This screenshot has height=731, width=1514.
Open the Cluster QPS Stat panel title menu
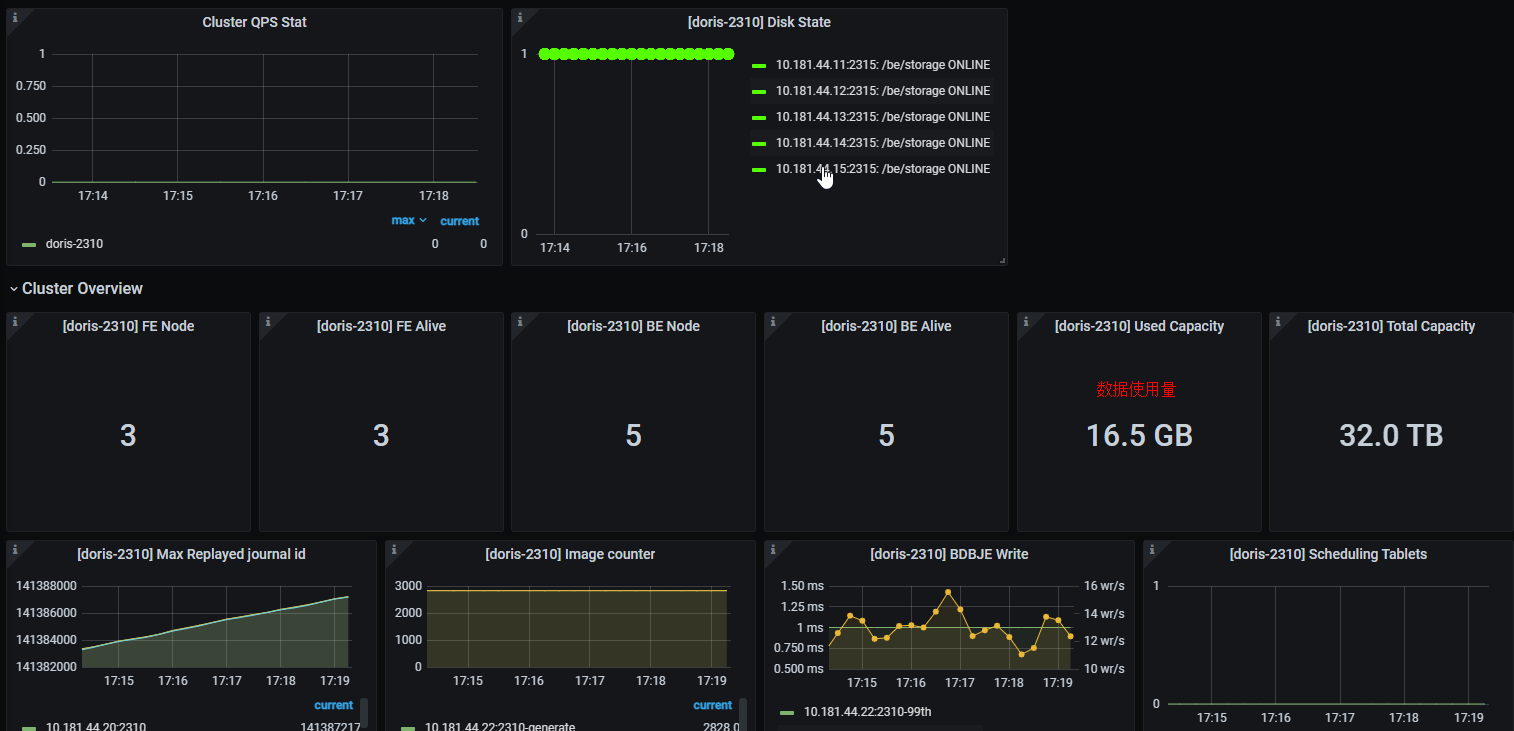[x=254, y=22]
